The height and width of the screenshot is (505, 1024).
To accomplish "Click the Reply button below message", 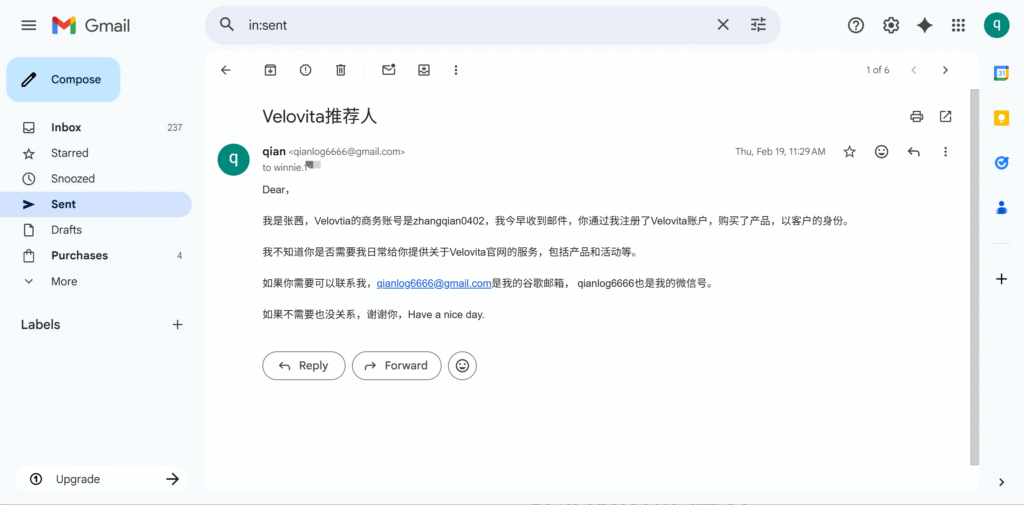I will point(304,366).
